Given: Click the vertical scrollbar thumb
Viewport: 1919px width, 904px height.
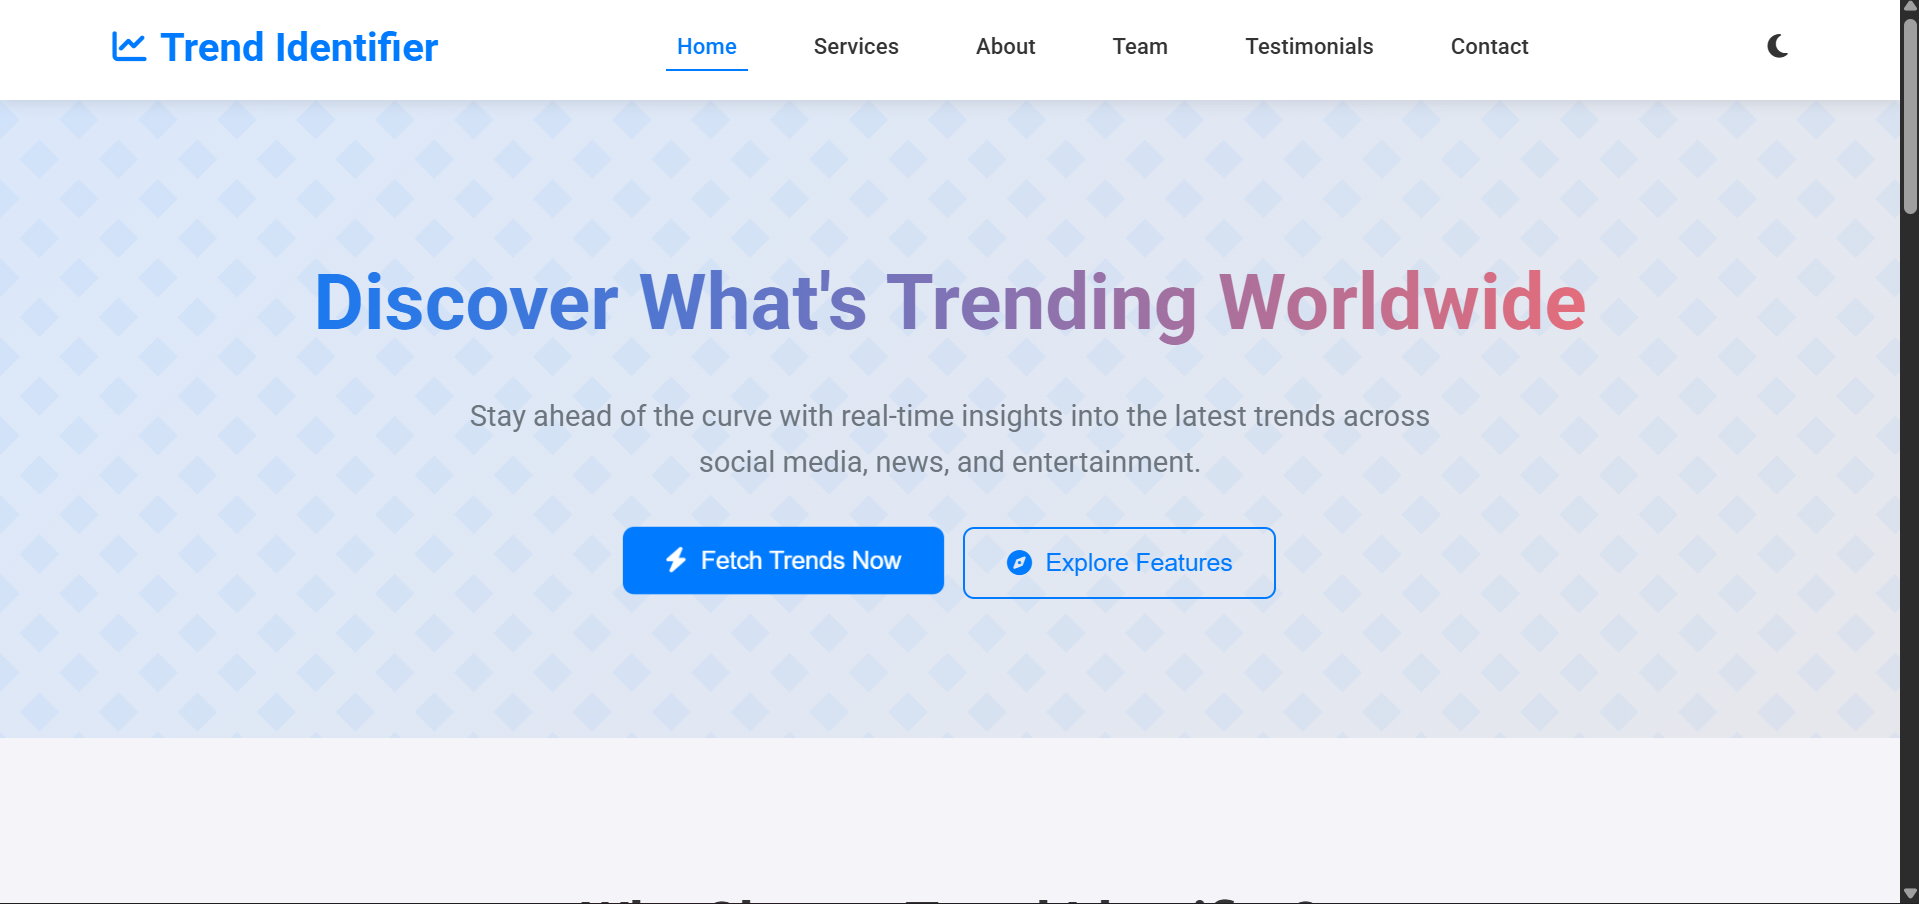Looking at the screenshot, I should tap(1910, 115).
